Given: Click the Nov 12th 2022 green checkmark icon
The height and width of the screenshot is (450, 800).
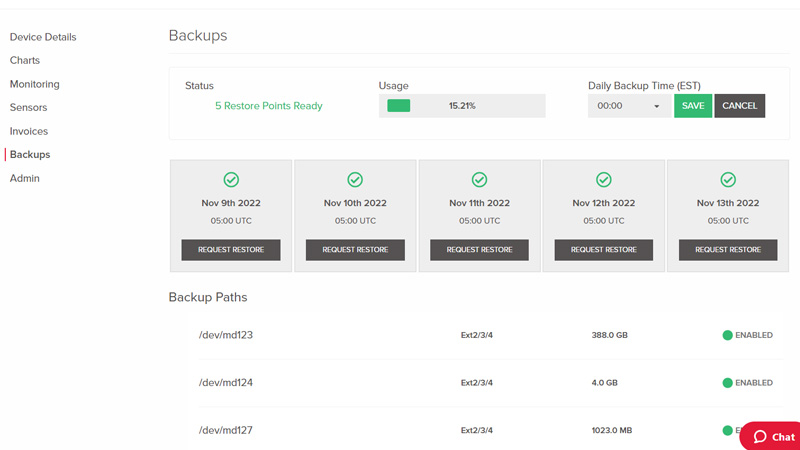Looking at the screenshot, I should [x=603, y=180].
